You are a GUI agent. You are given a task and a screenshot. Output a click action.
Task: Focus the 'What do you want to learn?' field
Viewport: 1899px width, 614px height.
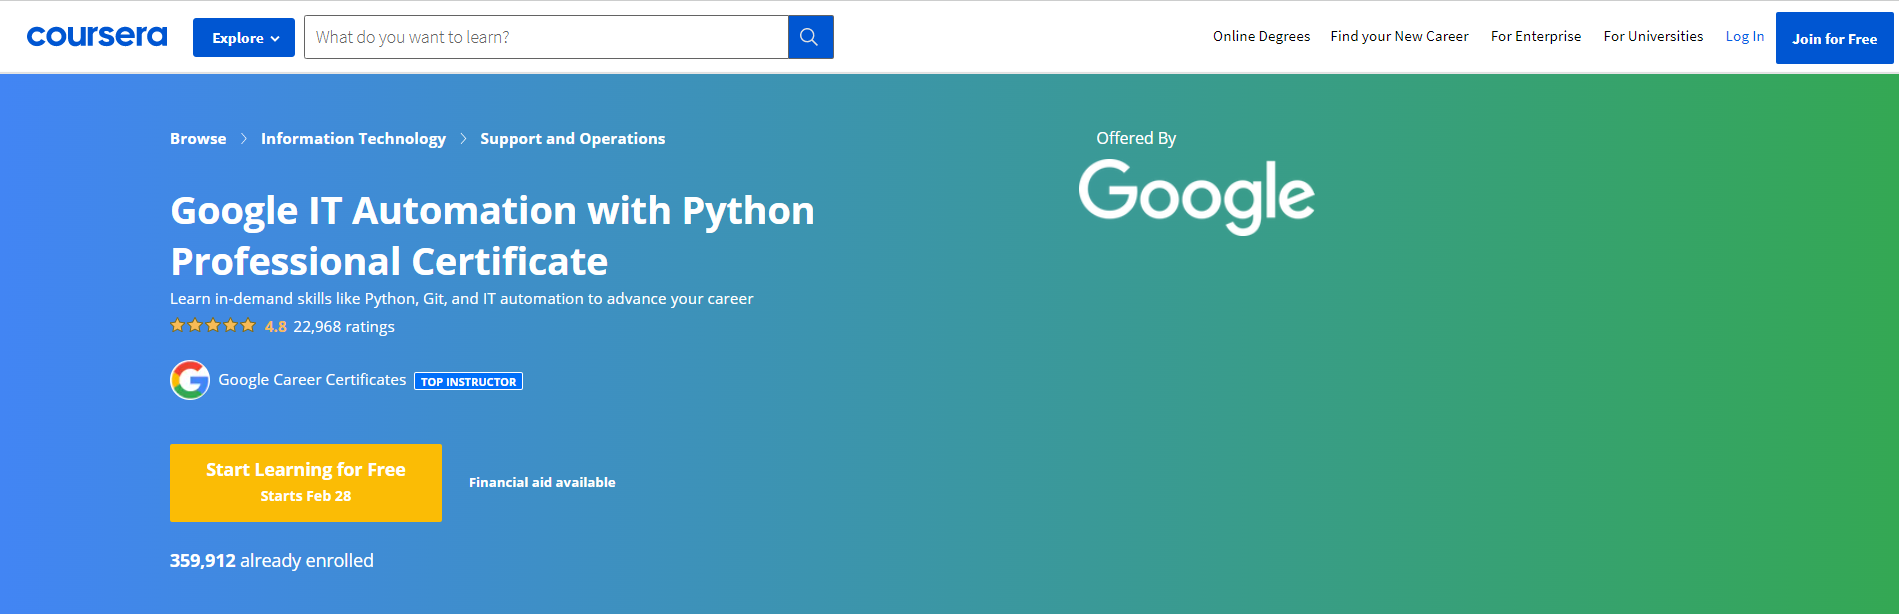(546, 37)
